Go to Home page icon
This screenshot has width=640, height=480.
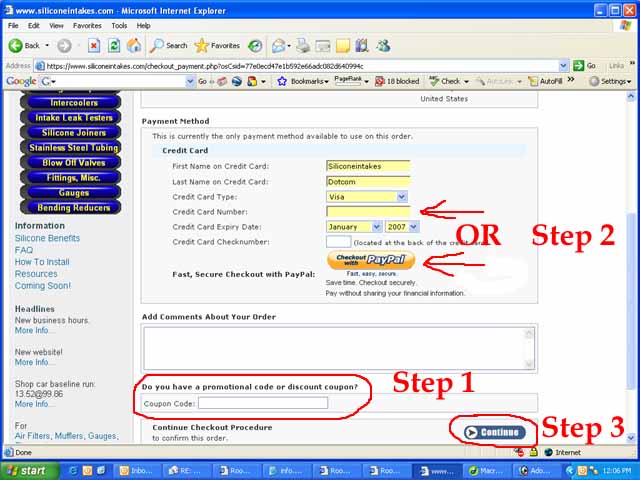(x=134, y=45)
